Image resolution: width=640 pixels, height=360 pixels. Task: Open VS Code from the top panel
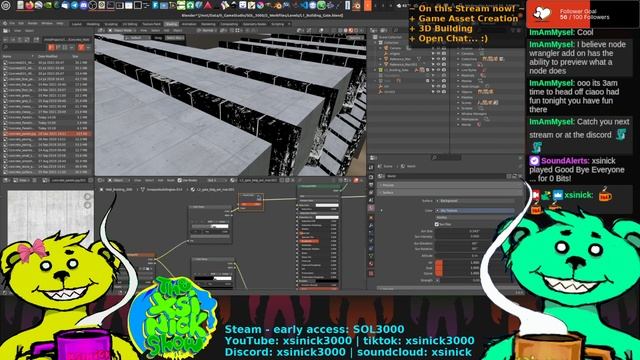pos(304,5)
